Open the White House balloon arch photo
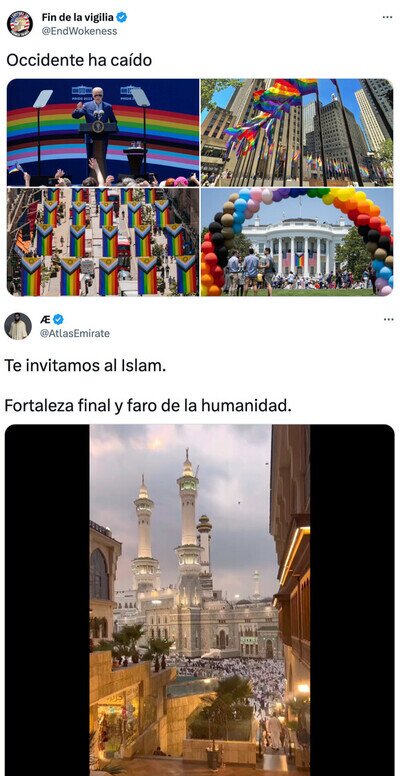The width and height of the screenshot is (400, 776). tap(297, 242)
